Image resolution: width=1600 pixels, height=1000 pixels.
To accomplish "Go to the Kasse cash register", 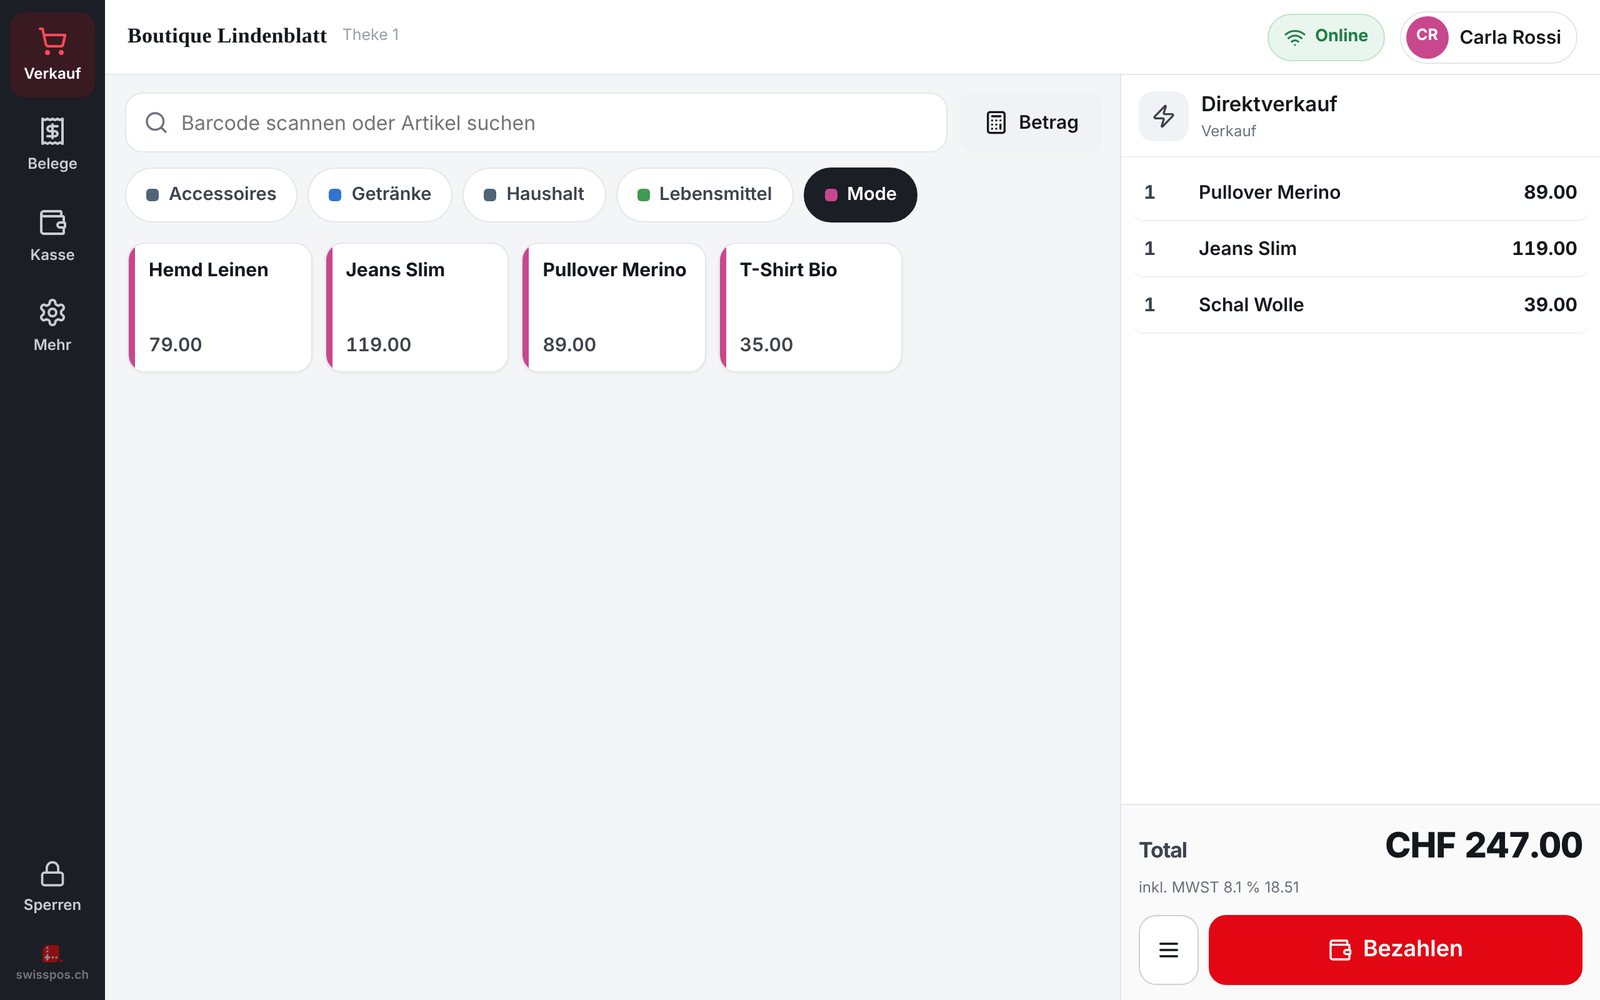I will click(x=52, y=236).
